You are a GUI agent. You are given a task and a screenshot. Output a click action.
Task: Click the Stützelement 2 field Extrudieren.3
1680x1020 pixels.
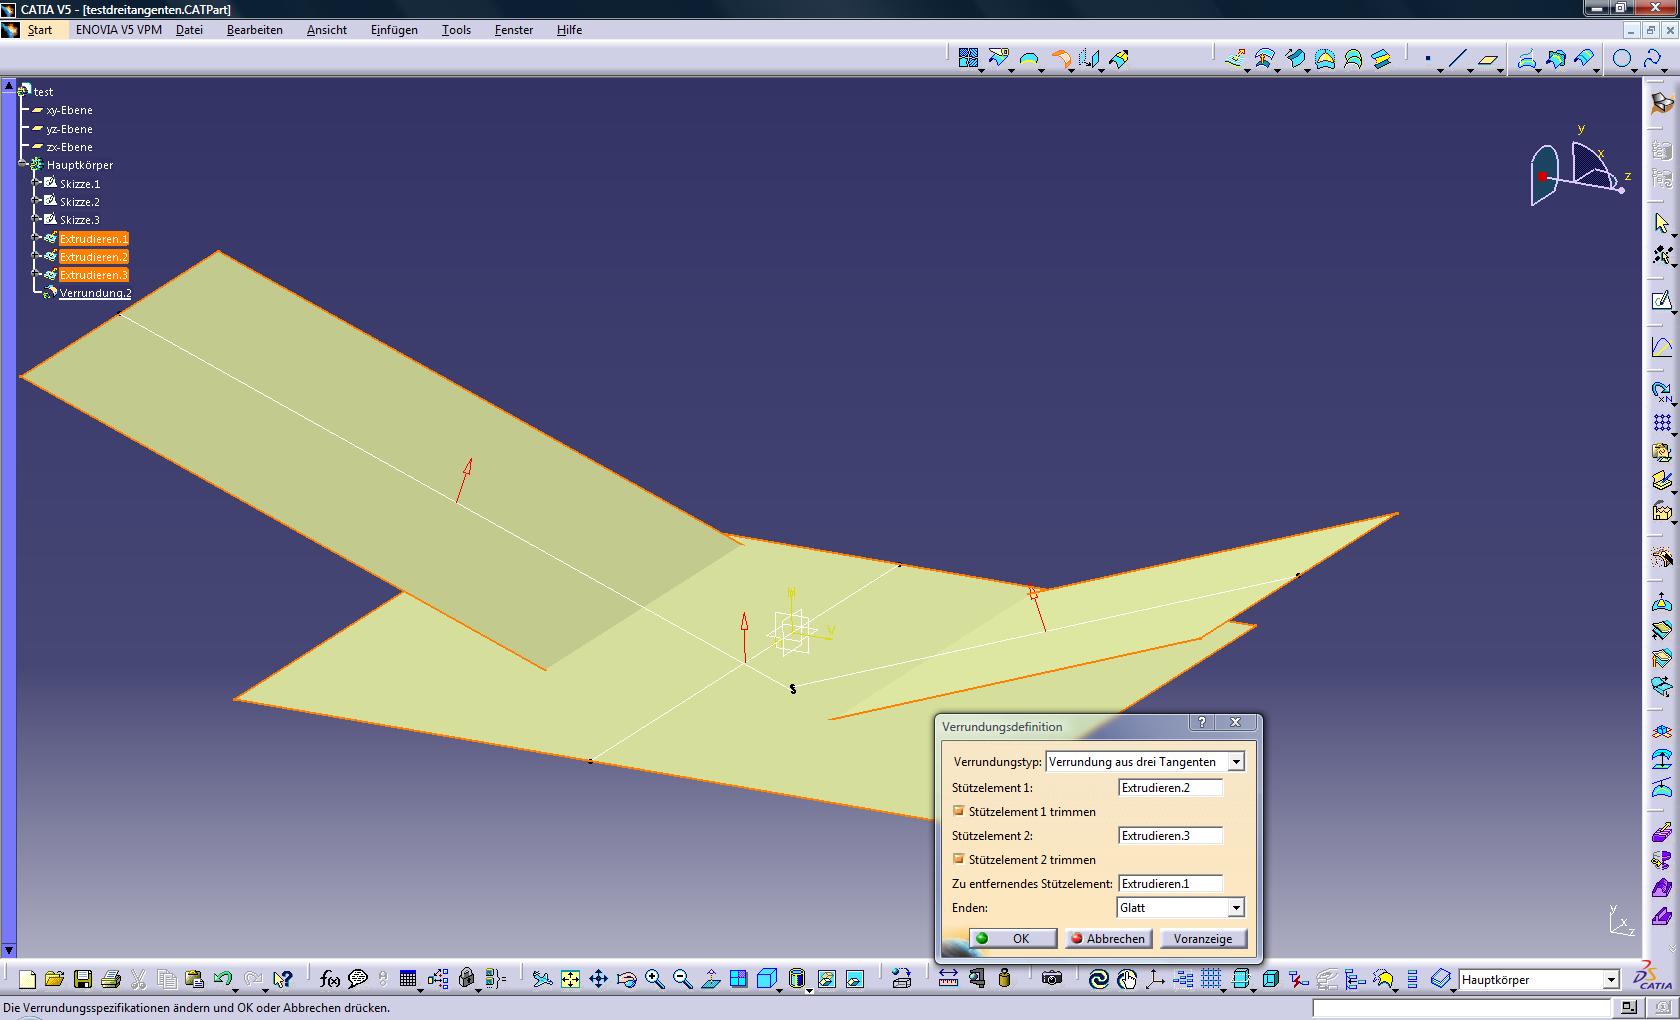1170,836
